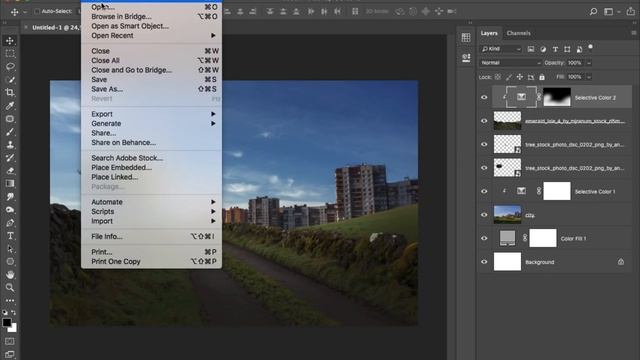
Task: Choose Browse in Bridge menu item
Action: click(152, 16)
